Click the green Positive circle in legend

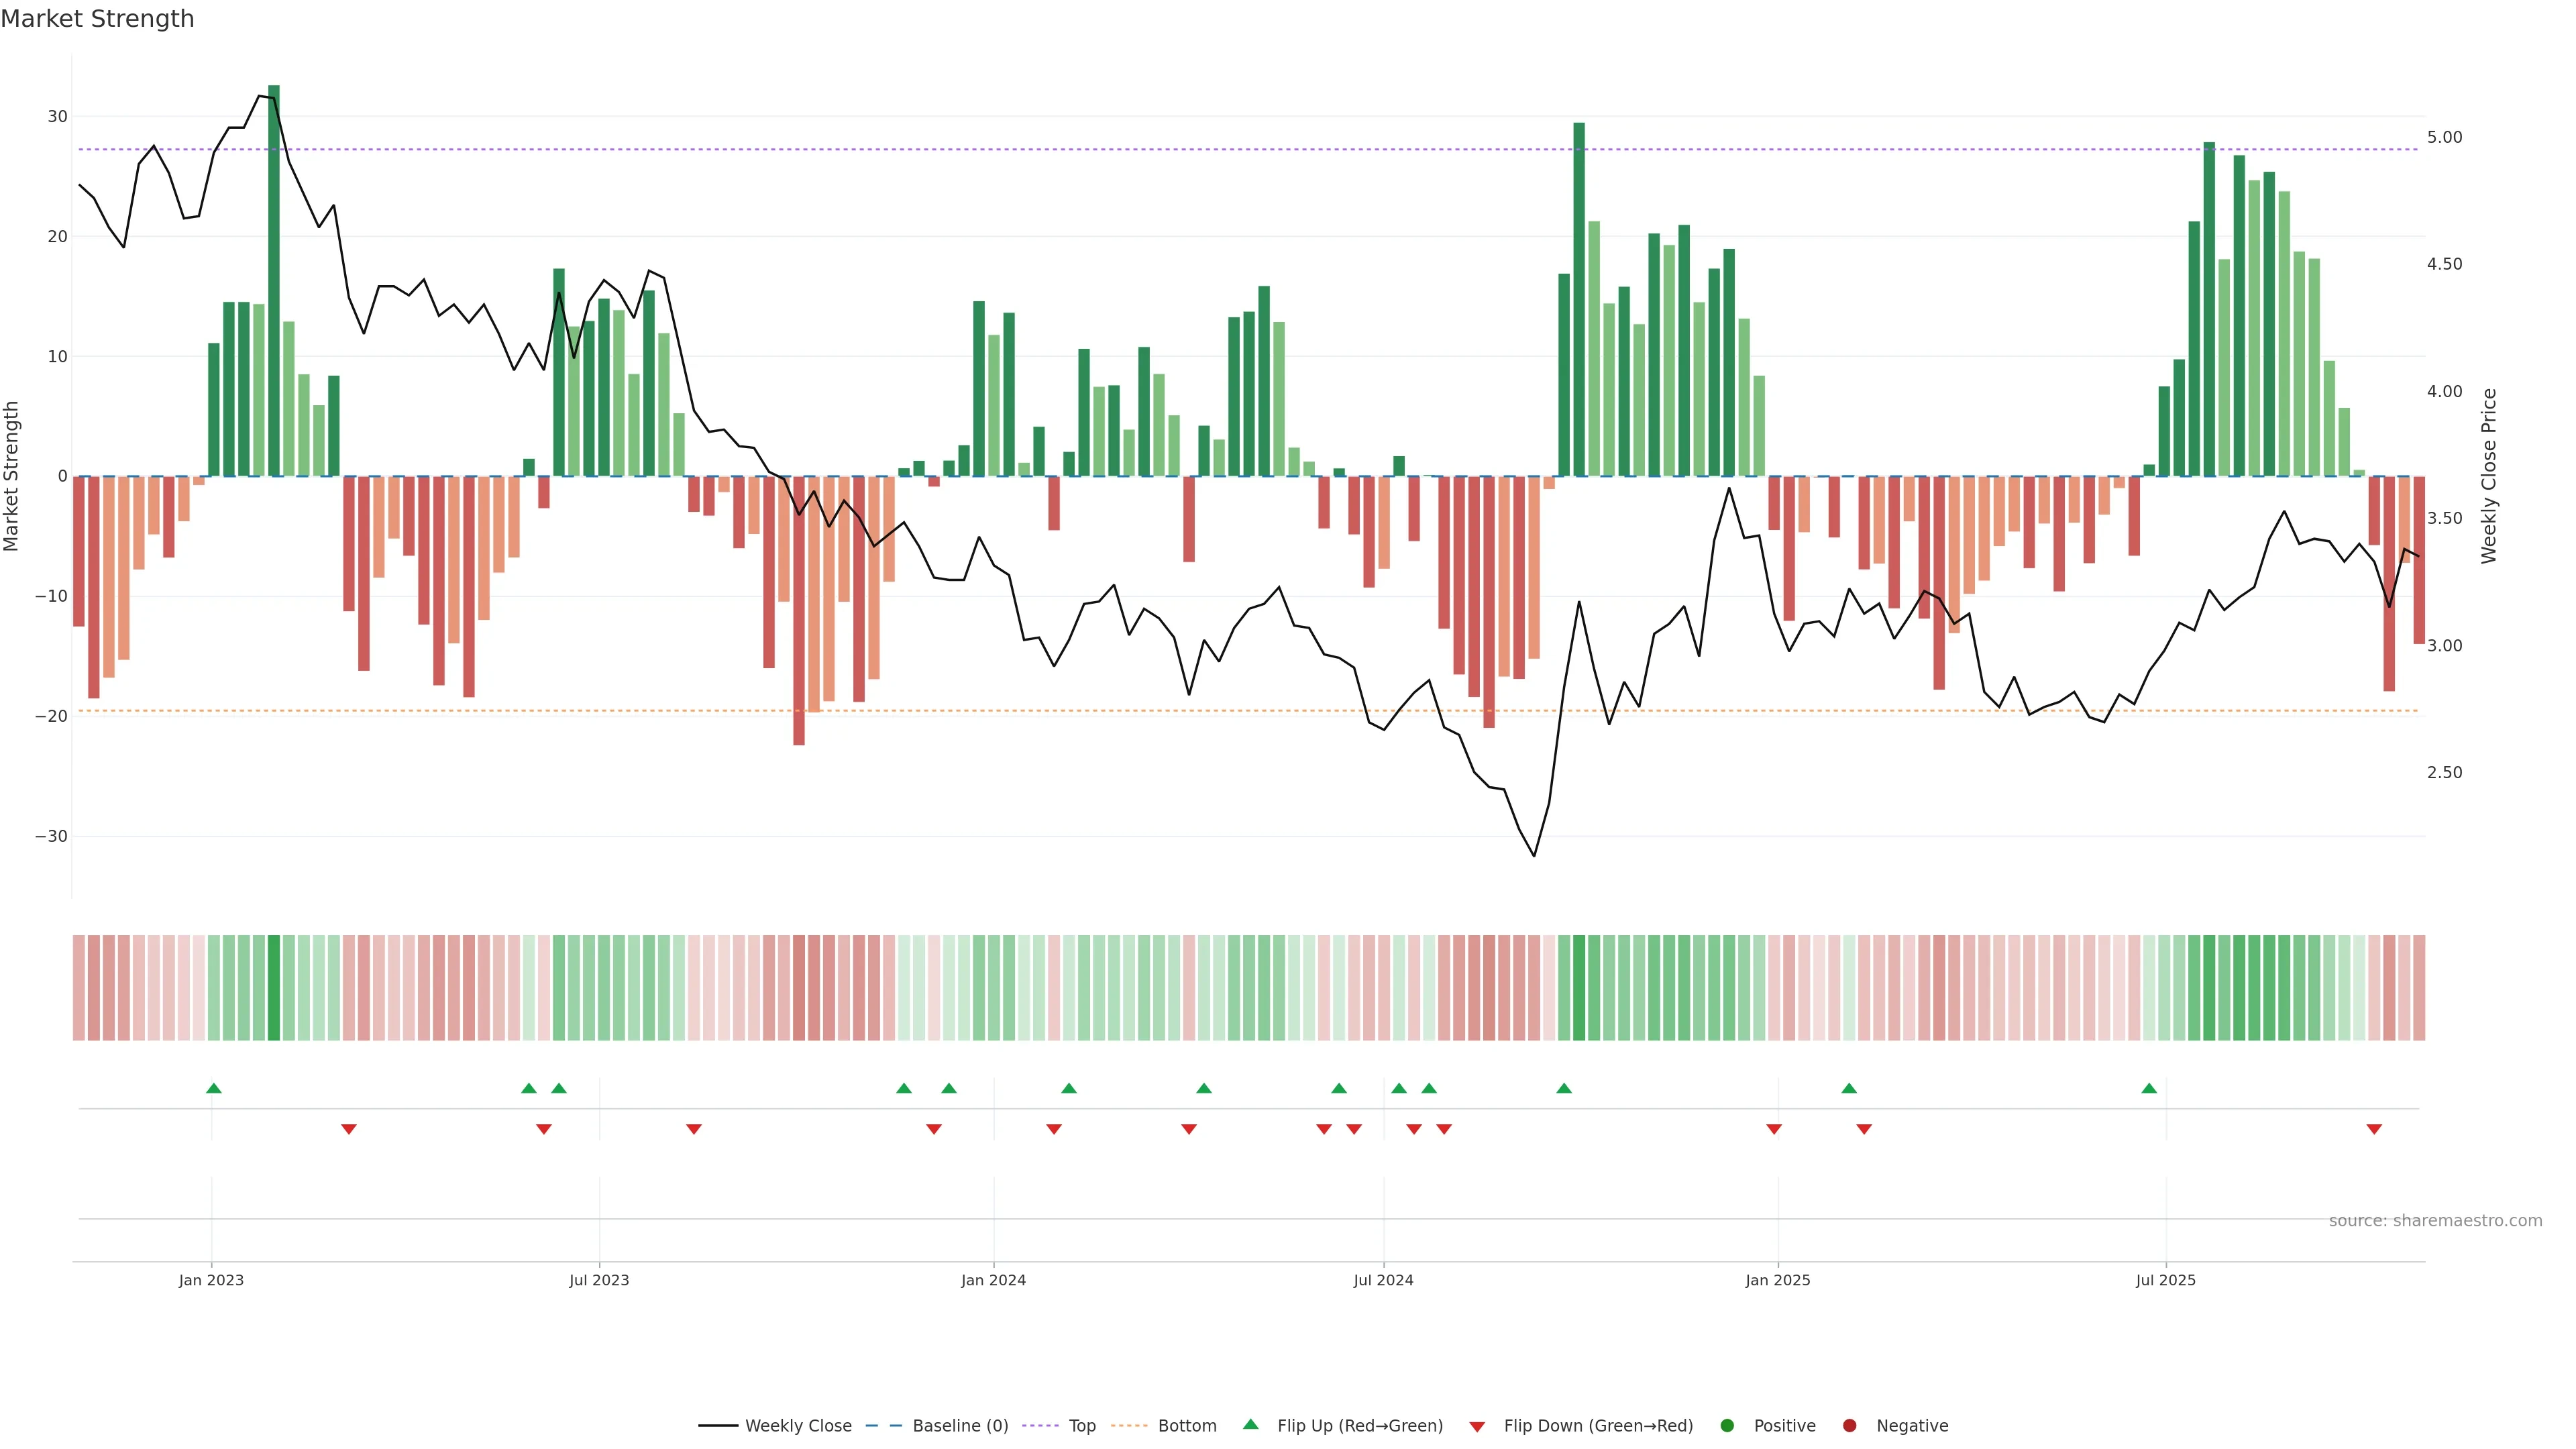click(x=1727, y=1426)
